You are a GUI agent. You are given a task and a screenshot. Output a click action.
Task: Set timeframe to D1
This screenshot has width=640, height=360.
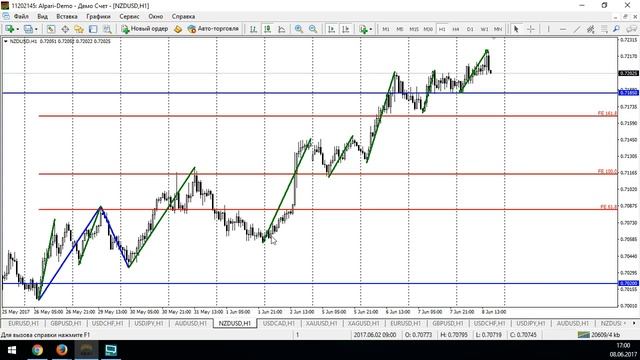(470, 29)
